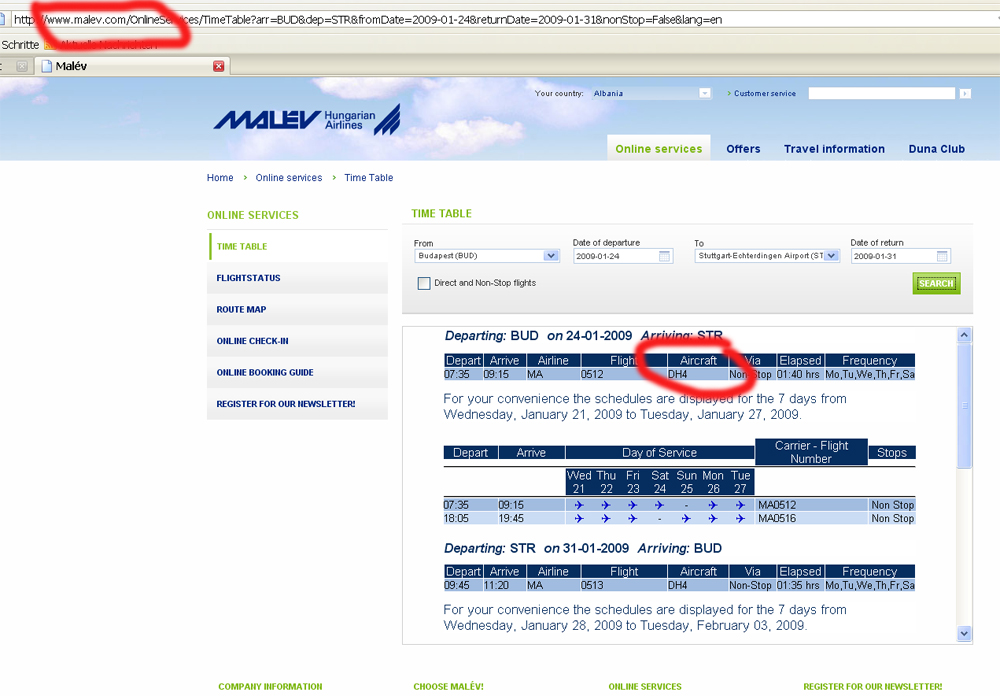This screenshot has width=1000, height=696.
Task: Select REGISTER FOR OUR NEWSLETTER in sidebar
Action: (x=298, y=404)
